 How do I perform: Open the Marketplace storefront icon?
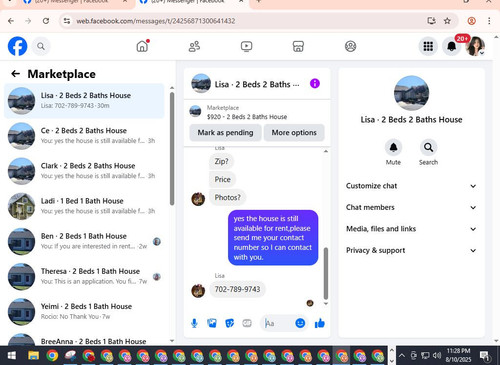[298, 46]
